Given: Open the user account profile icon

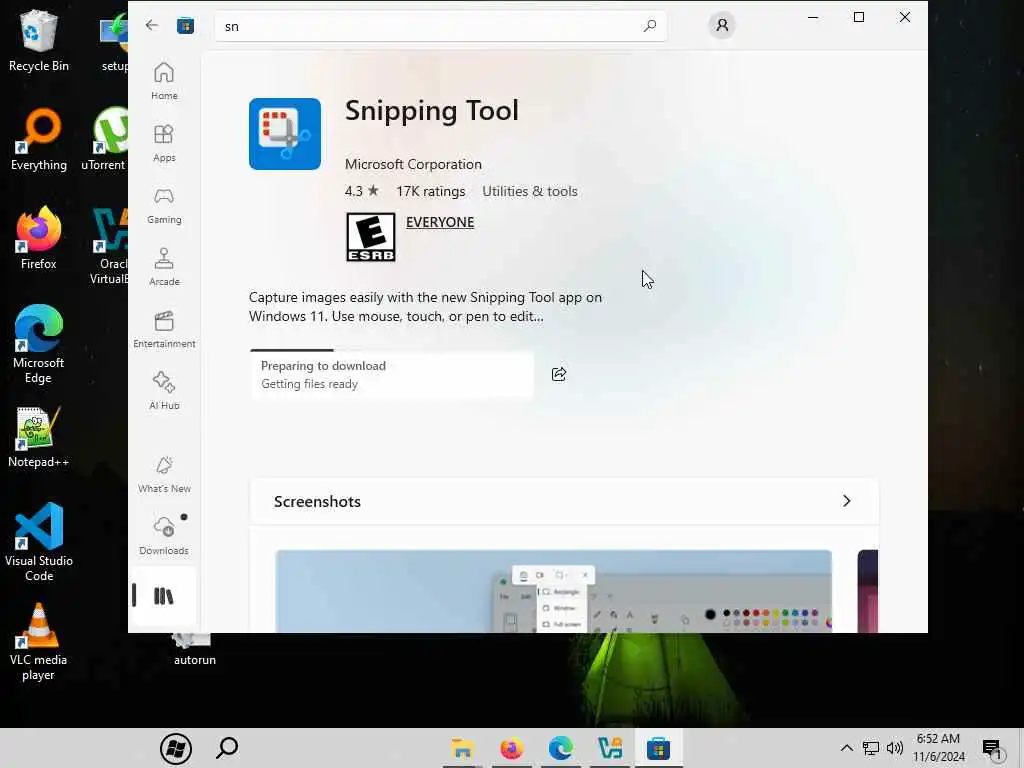Looking at the screenshot, I should [x=722, y=25].
